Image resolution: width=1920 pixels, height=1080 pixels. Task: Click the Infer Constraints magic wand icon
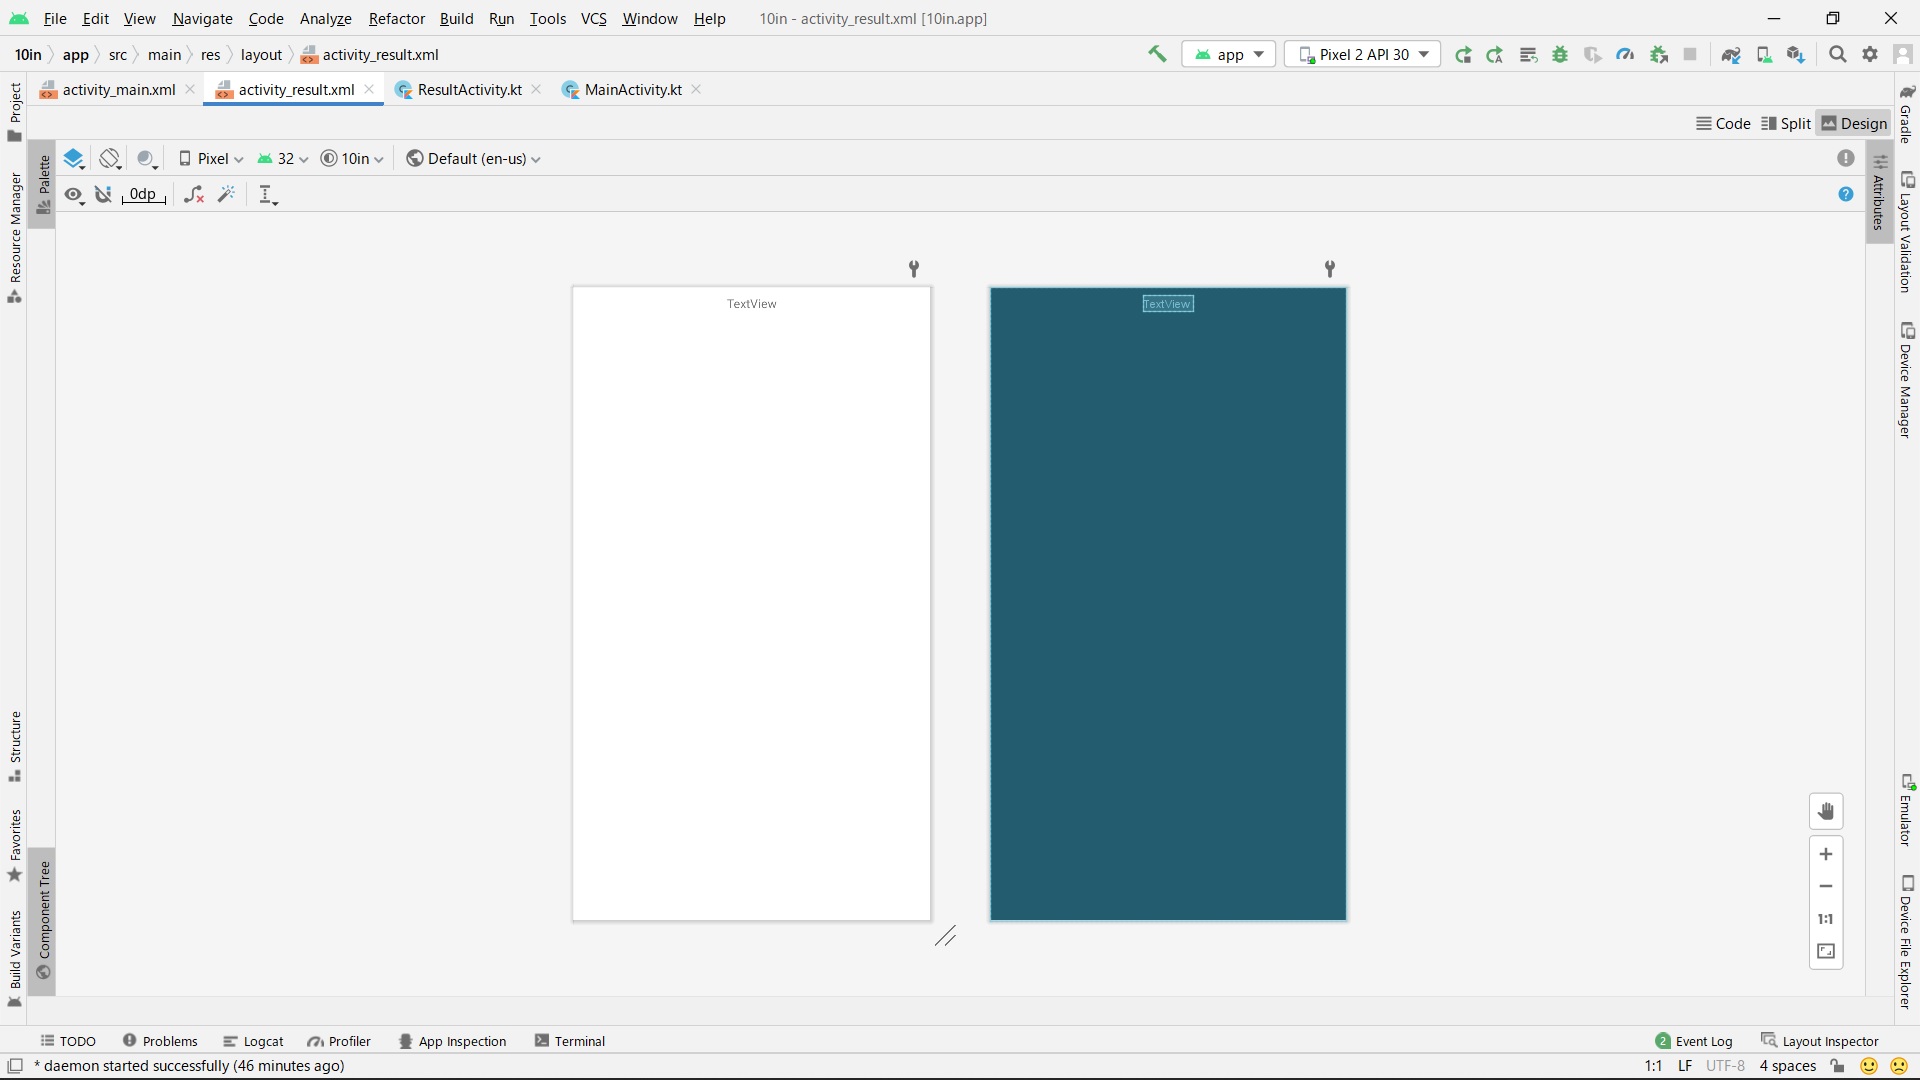pyautogui.click(x=227, y=194)
